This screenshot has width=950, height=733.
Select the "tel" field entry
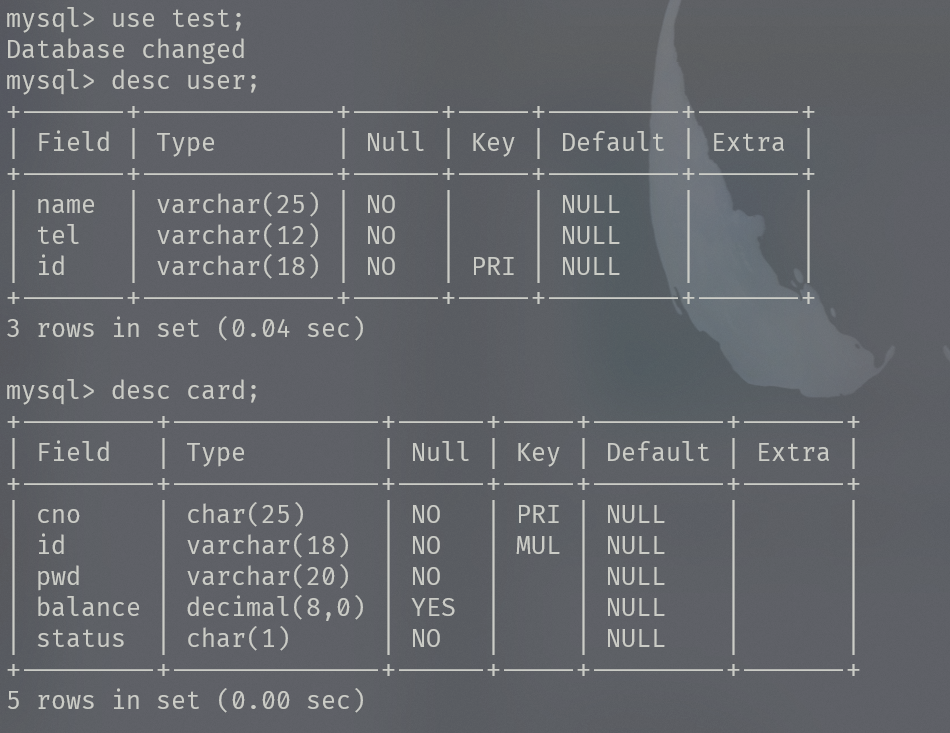tap(58, 235)
